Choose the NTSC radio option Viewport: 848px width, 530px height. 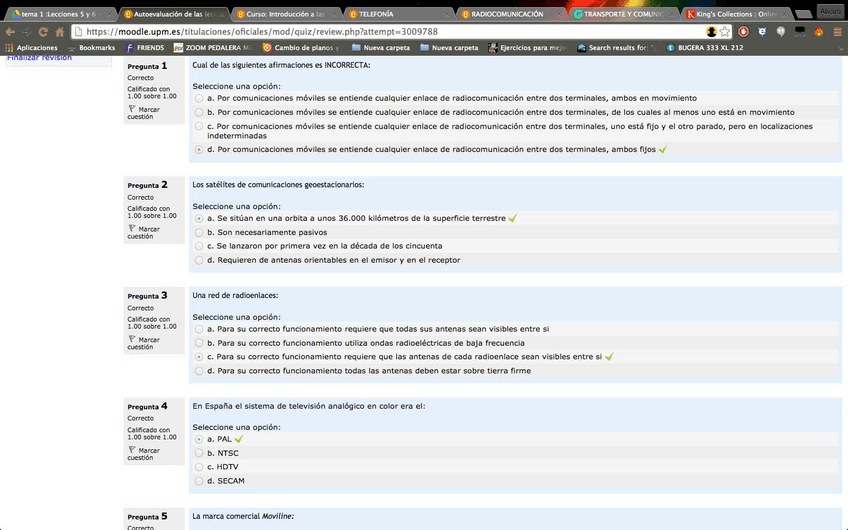pos(199,453)
